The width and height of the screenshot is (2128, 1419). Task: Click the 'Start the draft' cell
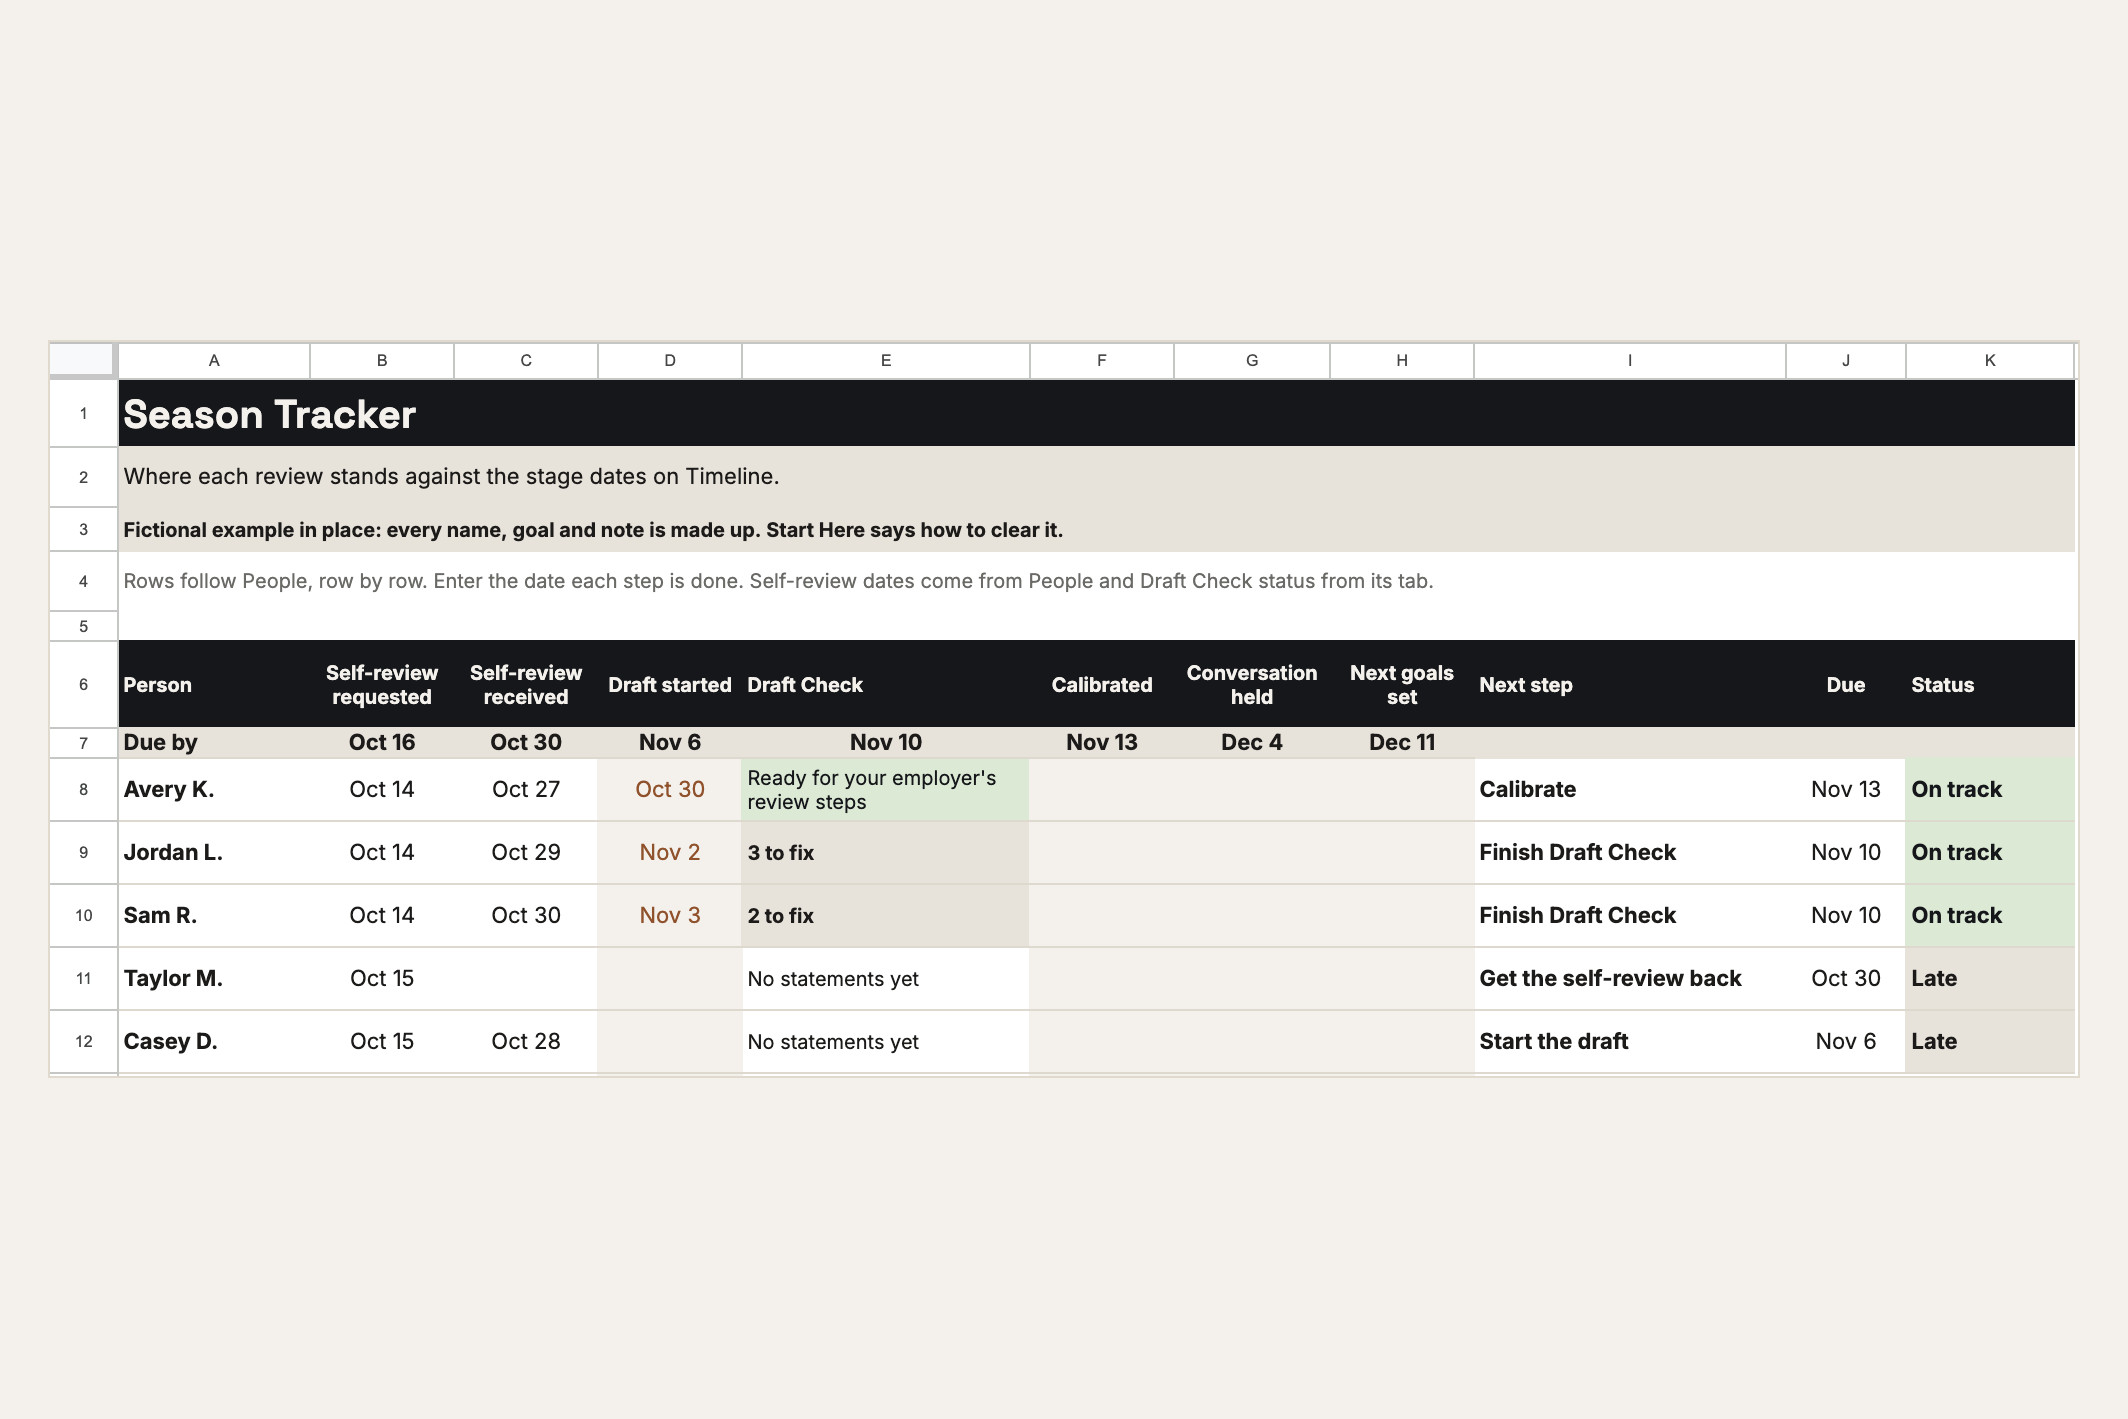click(x=1630, y=1042)
